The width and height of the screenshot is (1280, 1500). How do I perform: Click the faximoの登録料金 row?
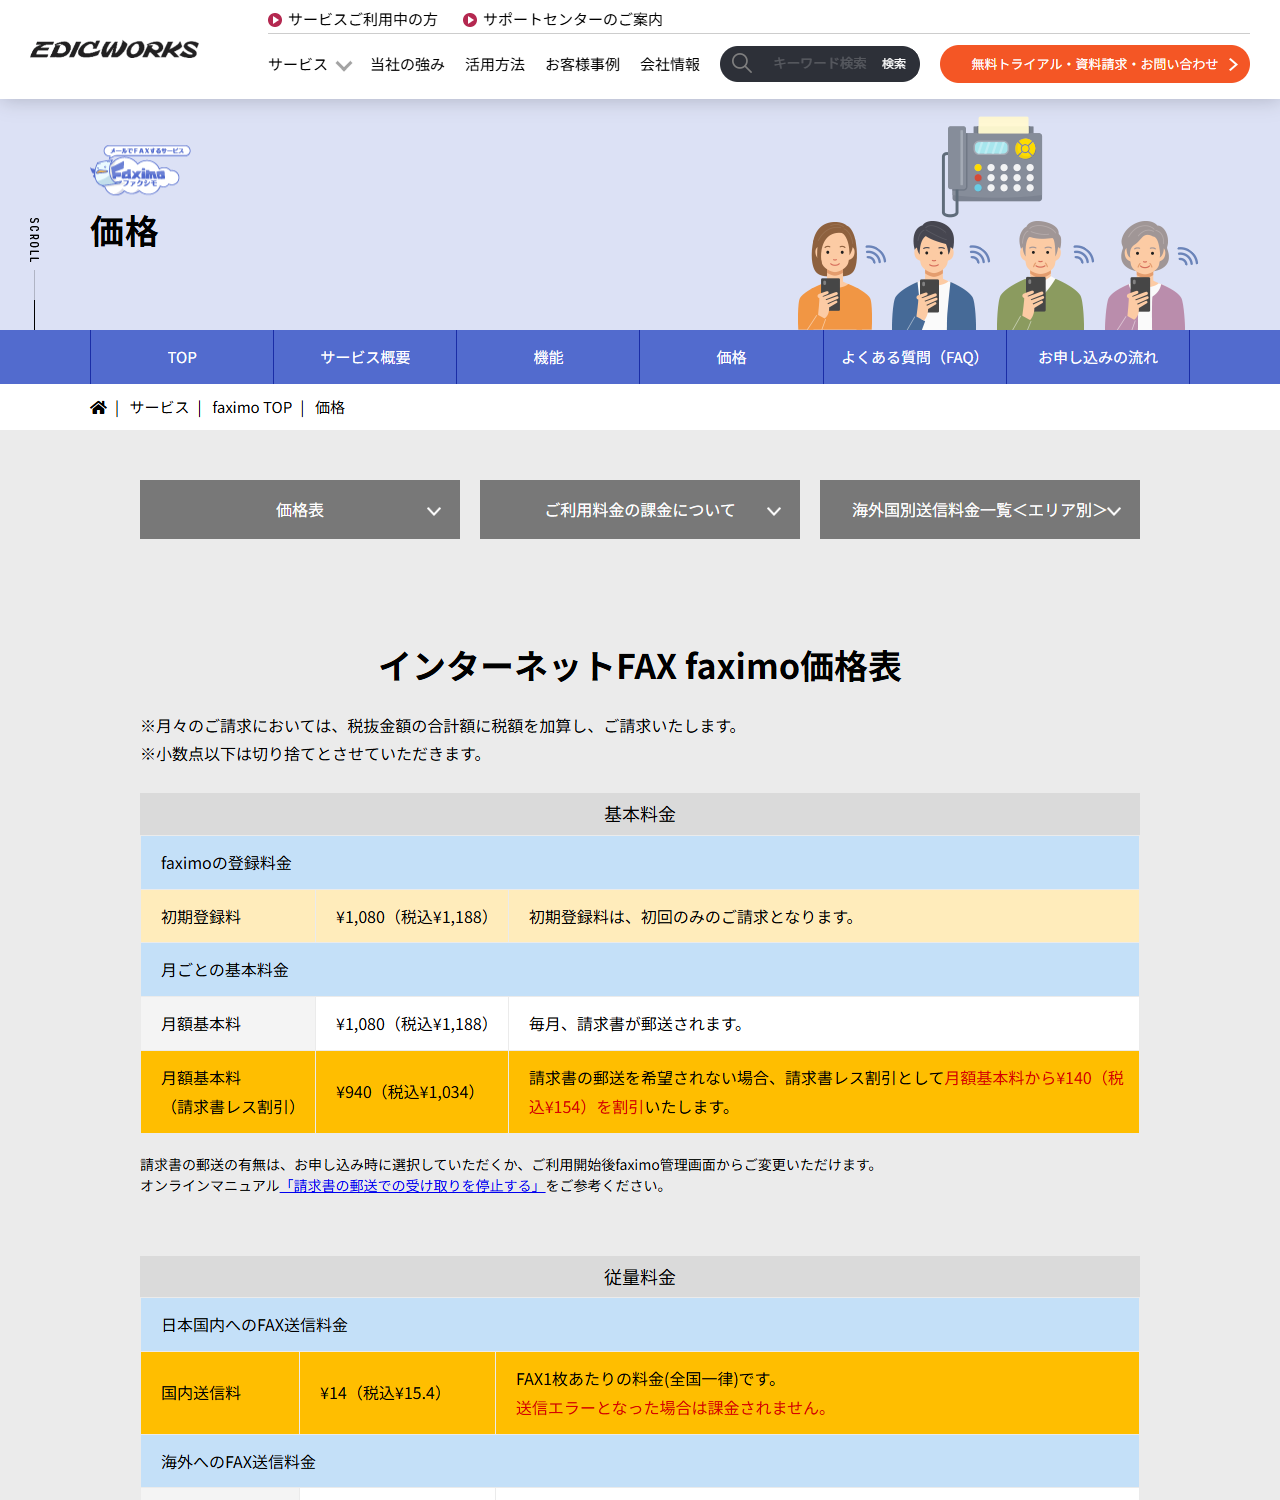(640, 863)
